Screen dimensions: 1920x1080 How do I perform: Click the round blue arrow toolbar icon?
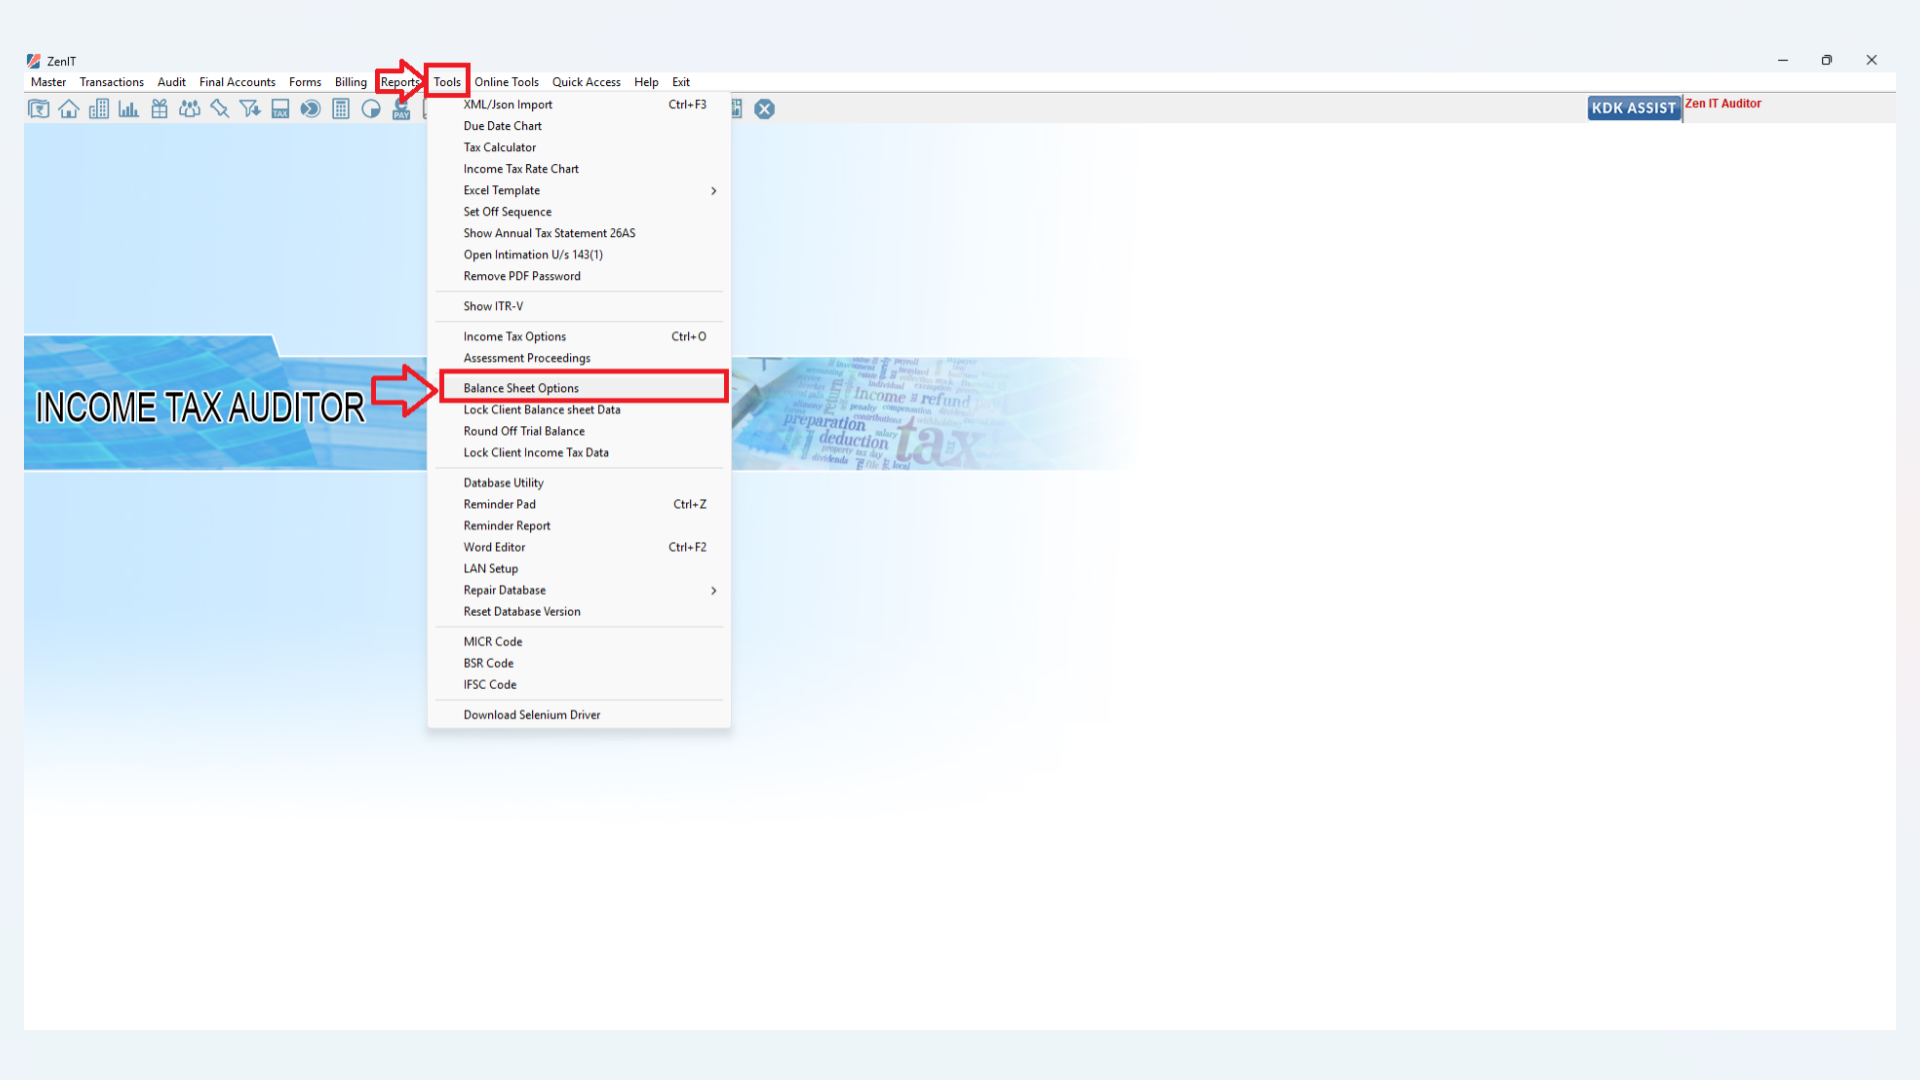click(310, 109)
